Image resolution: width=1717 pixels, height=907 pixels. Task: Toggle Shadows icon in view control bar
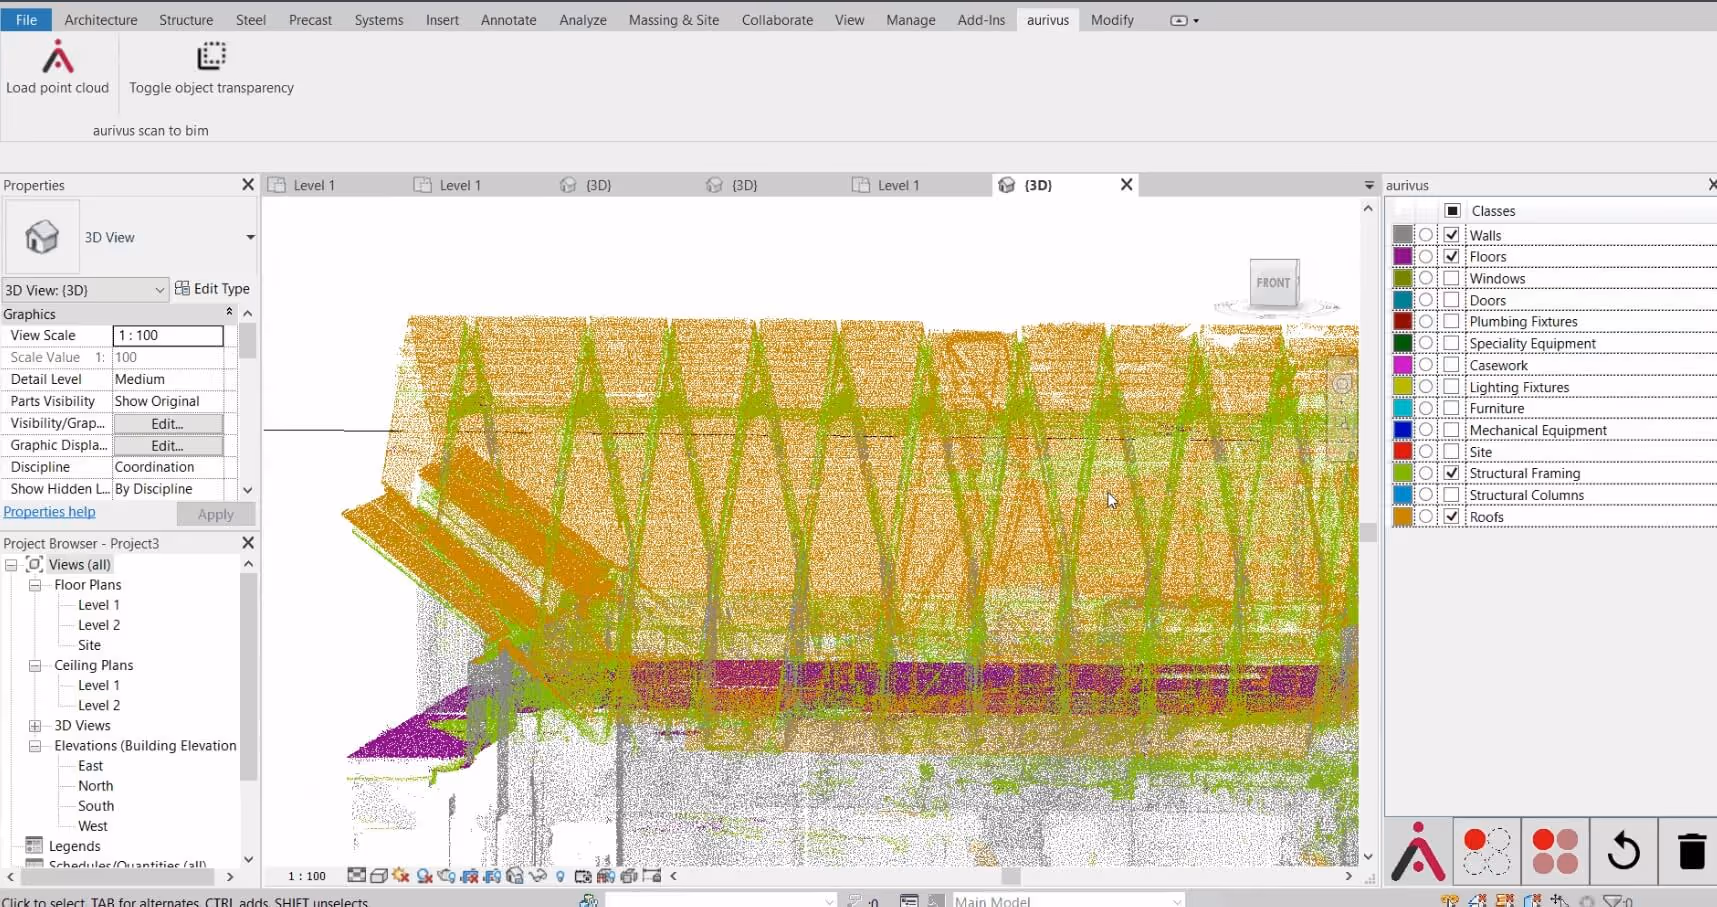click(x=425, y=876)
